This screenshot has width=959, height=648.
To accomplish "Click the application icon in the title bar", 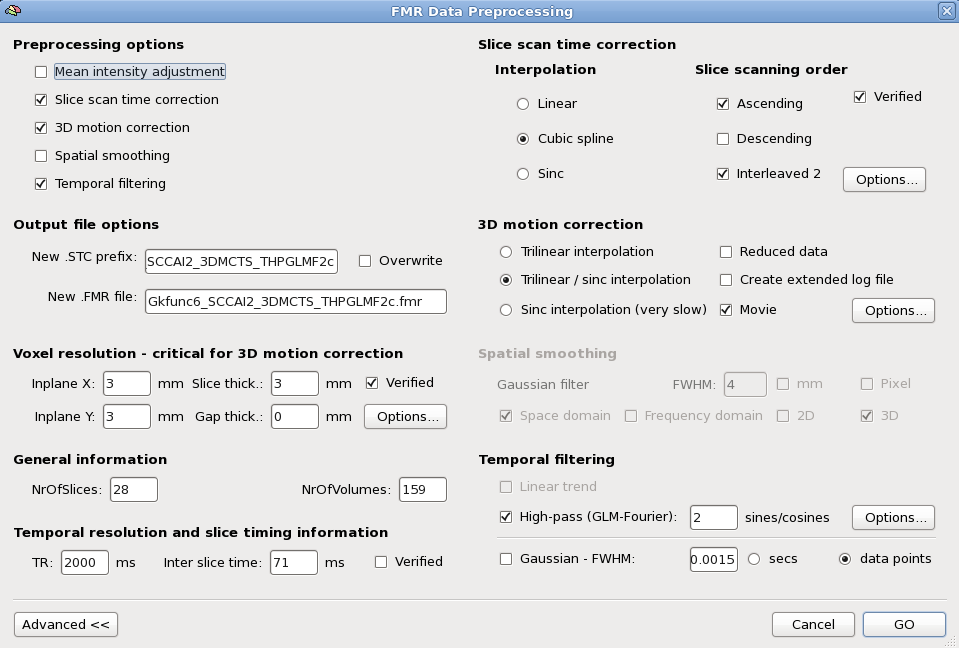I will point(14,11).
